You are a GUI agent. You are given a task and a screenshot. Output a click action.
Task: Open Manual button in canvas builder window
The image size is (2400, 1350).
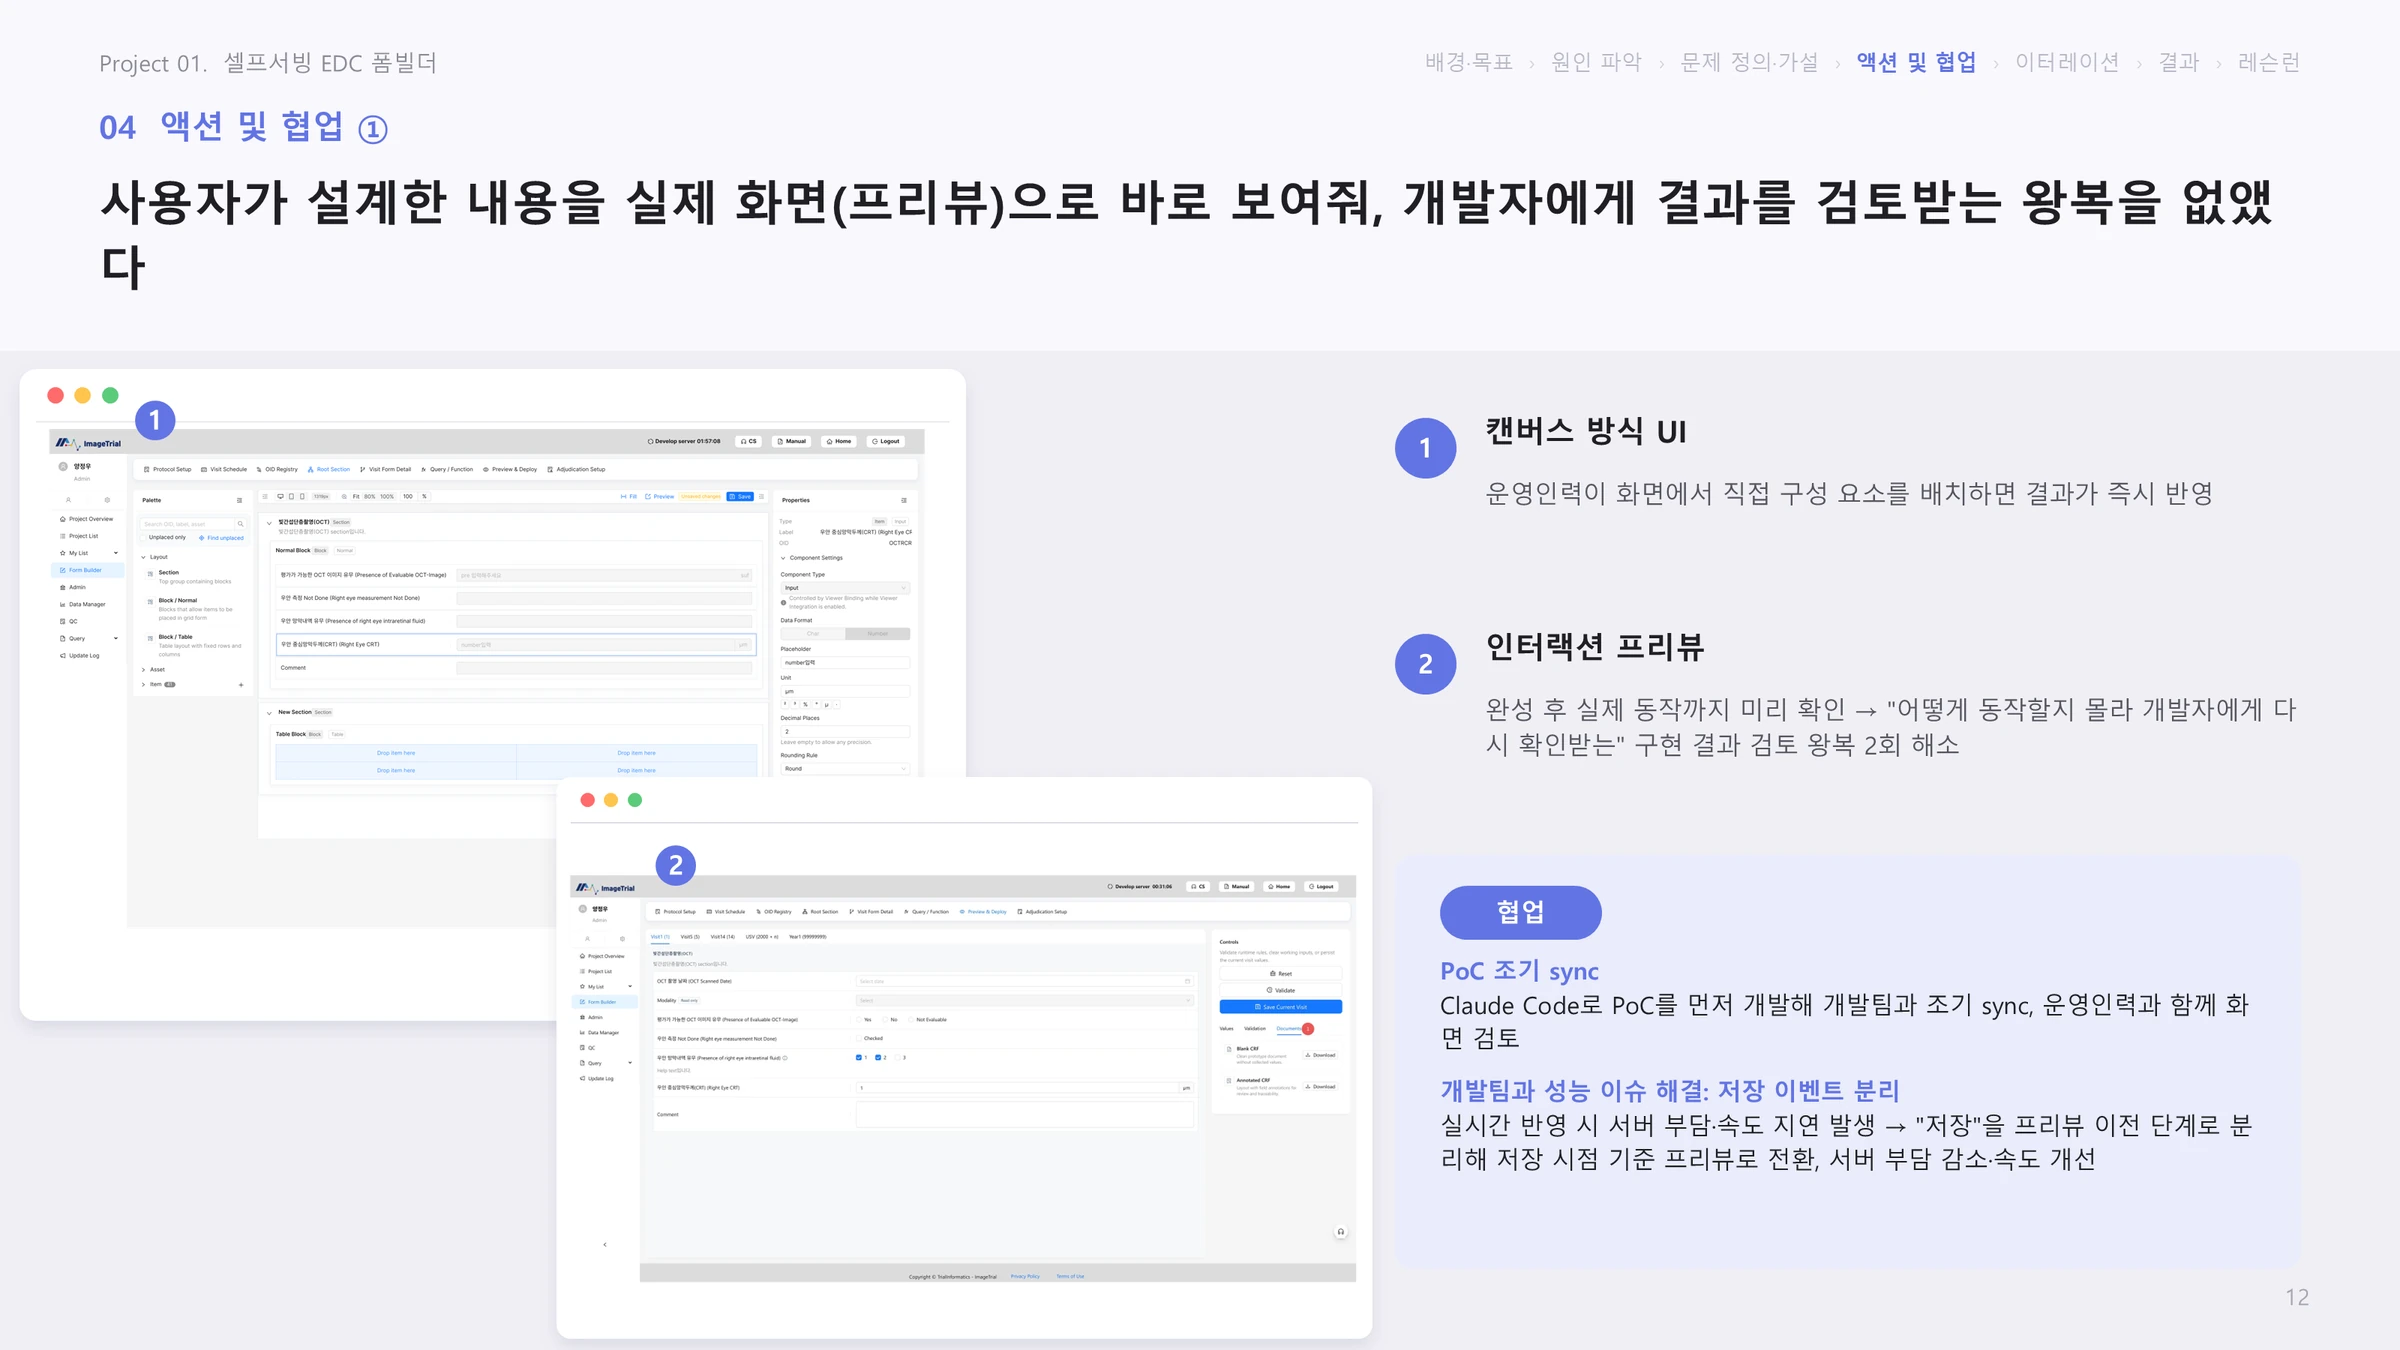click(791, 441)
